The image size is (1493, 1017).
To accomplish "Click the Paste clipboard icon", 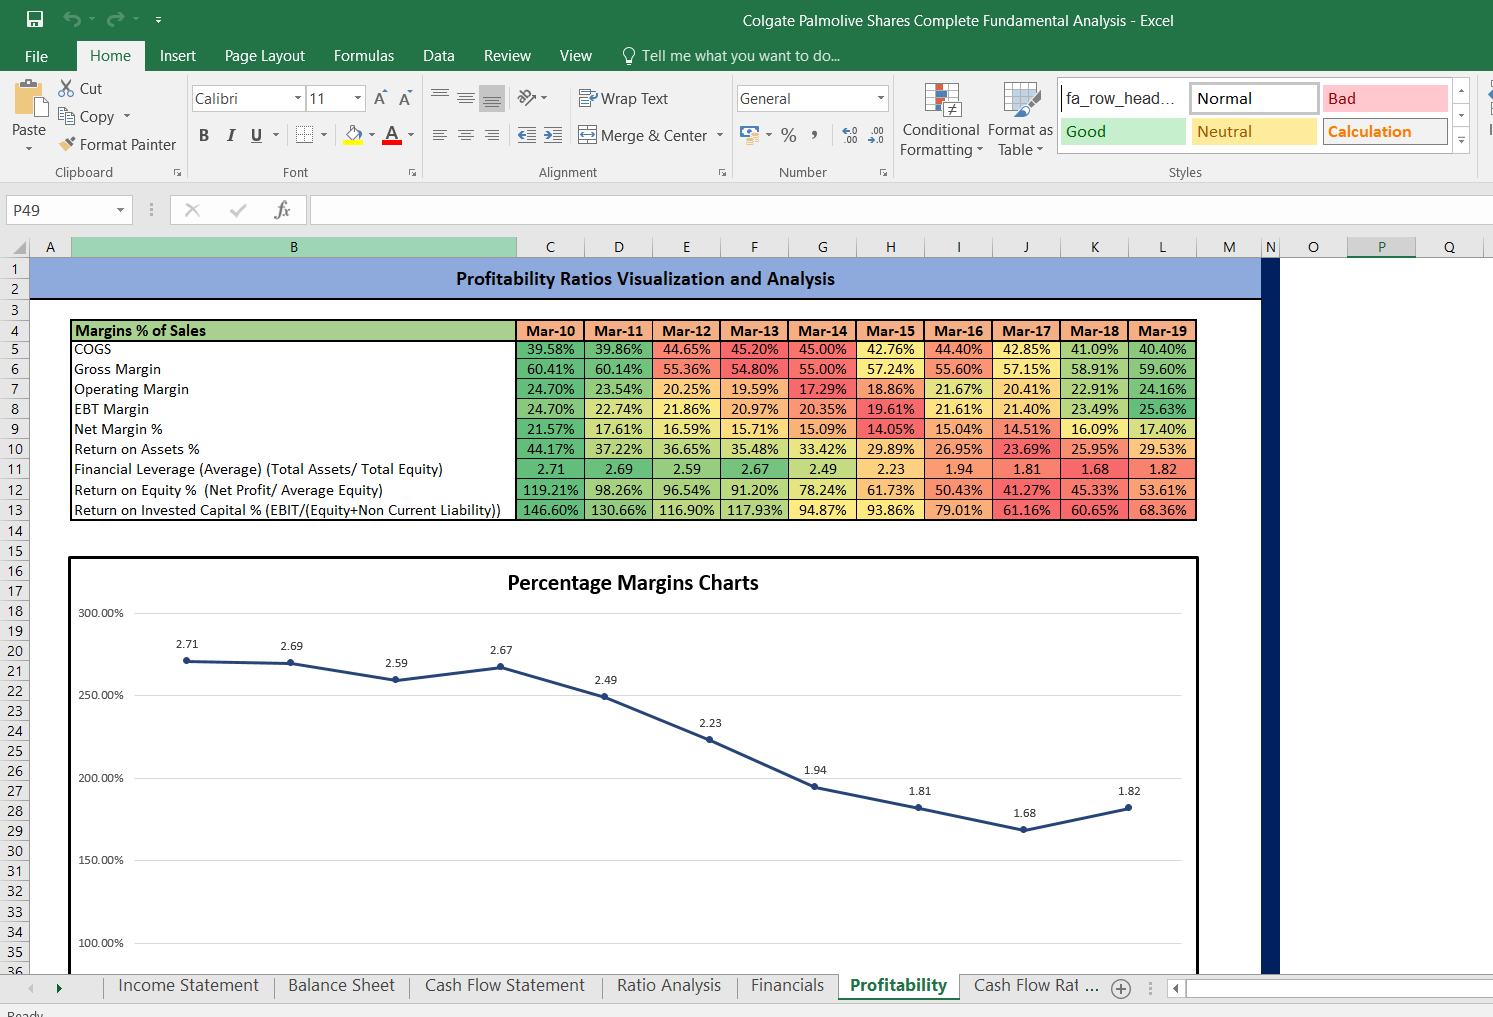I will pyautogui.click(x=30, y=99).
